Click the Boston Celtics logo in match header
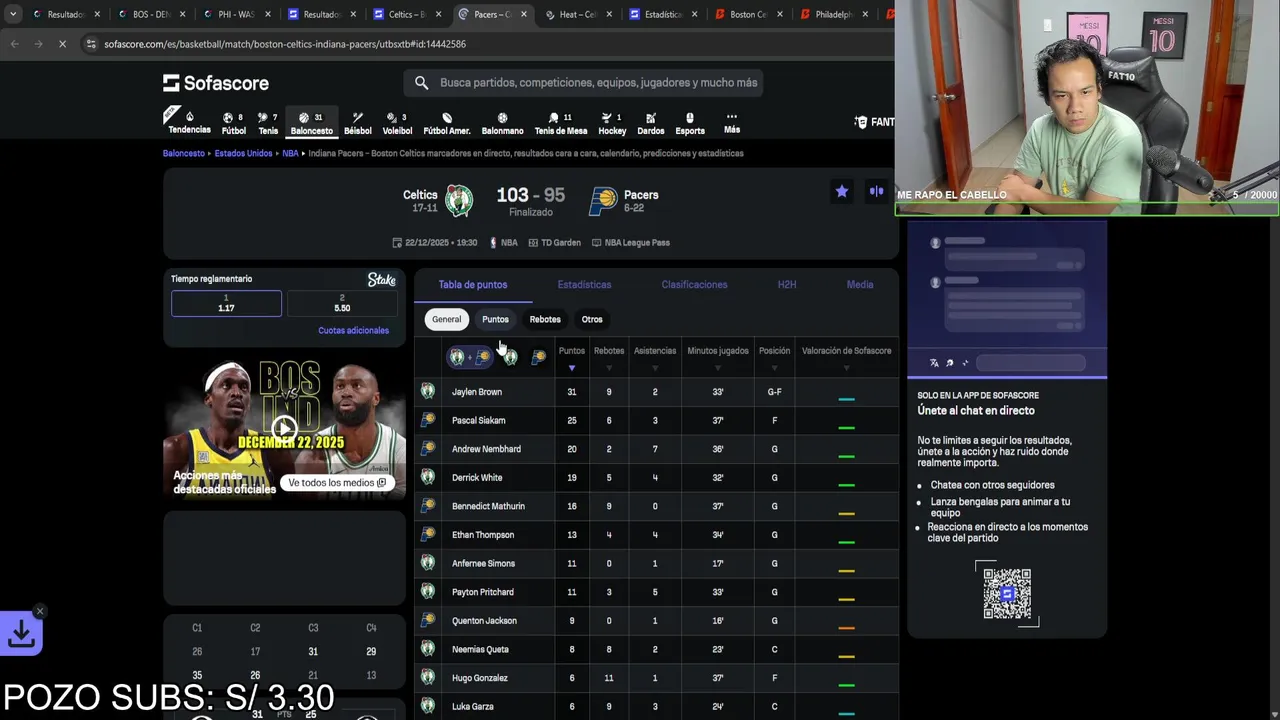This screenshot has width=1280, height=720. click(x=459, y=201)
